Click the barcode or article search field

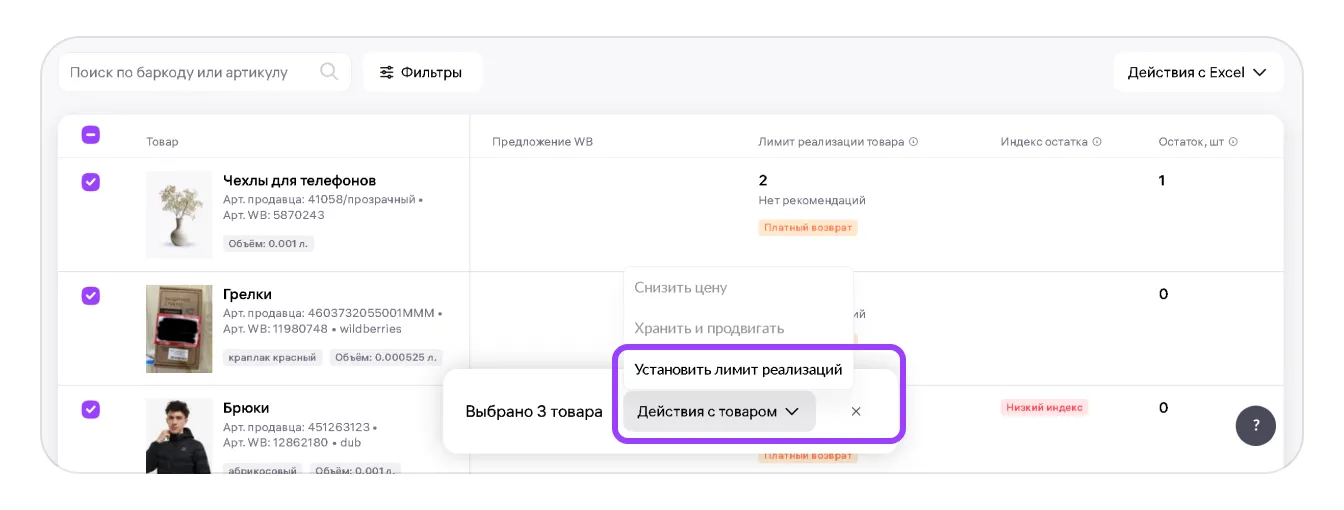(x=190, y=72)
